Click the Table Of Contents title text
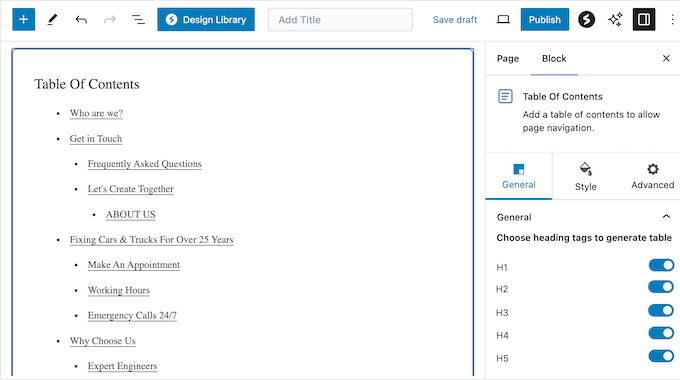The image size is (680, 380). [87, 84]
